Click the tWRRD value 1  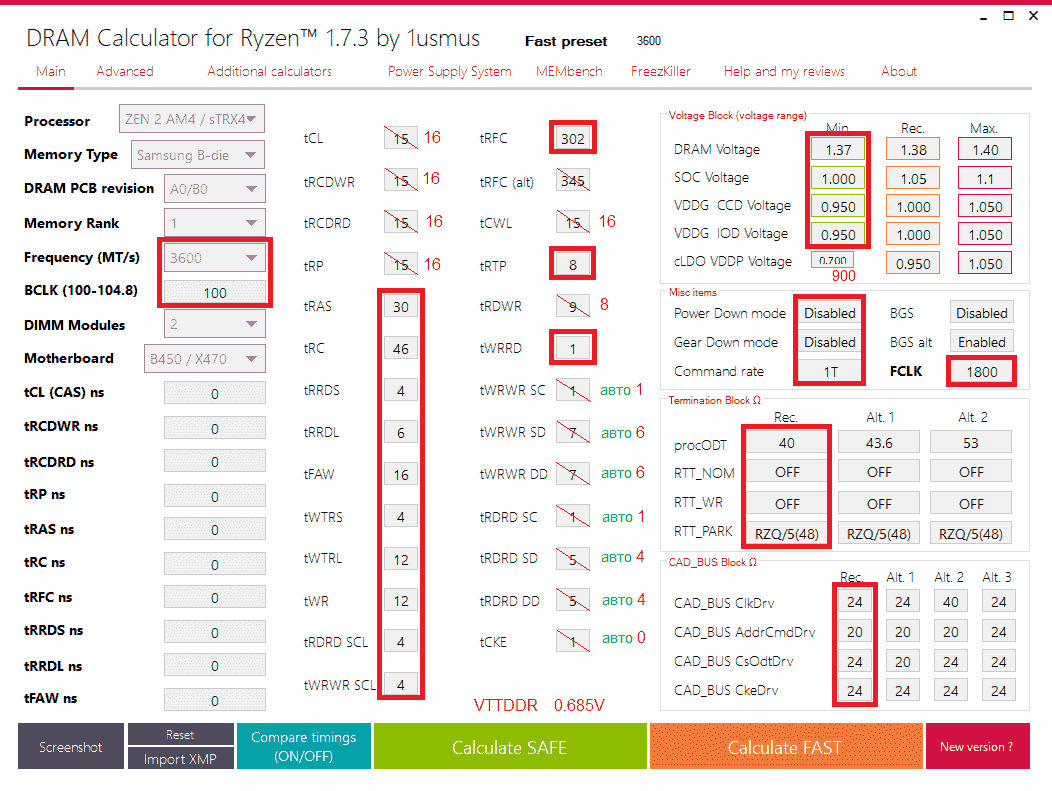pyautogui.click(x=572, y=349)
